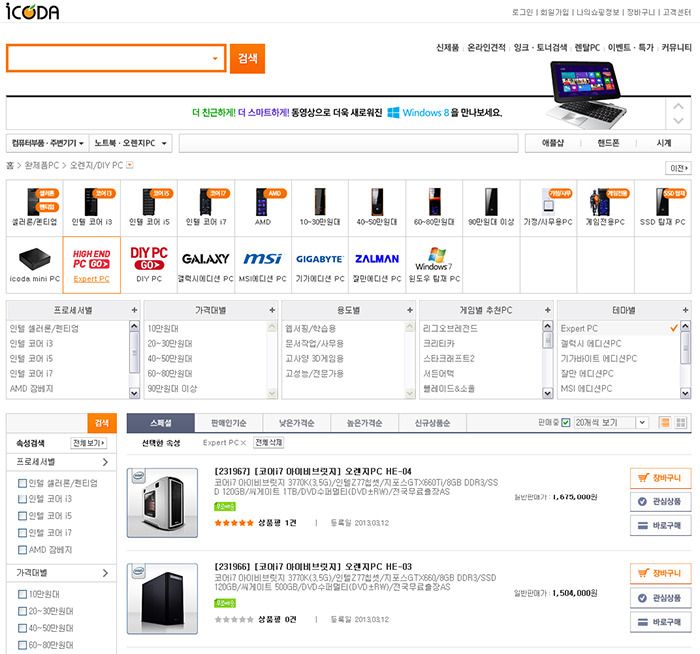Open the search box dropdown arrow
Image resolution: width=700 pixels, height=654 pixels.
point(215,58)
